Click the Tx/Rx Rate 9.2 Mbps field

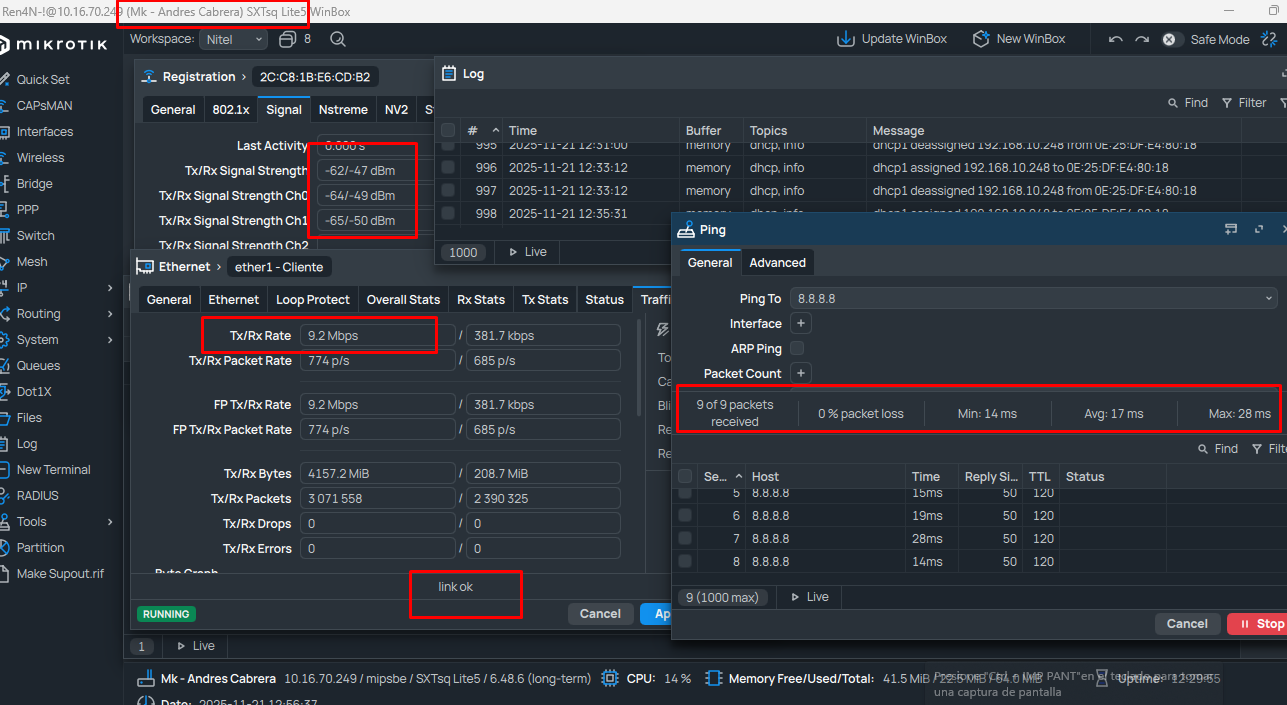(378, 335)
